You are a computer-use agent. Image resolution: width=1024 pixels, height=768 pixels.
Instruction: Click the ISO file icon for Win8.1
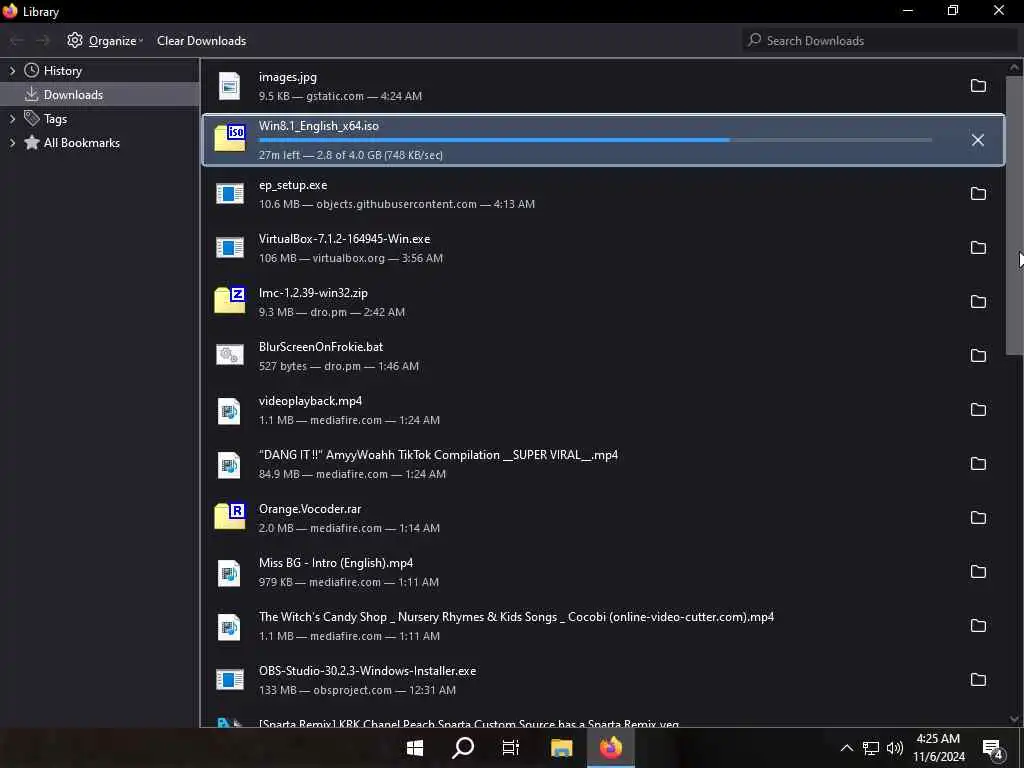tap(230, 137)
